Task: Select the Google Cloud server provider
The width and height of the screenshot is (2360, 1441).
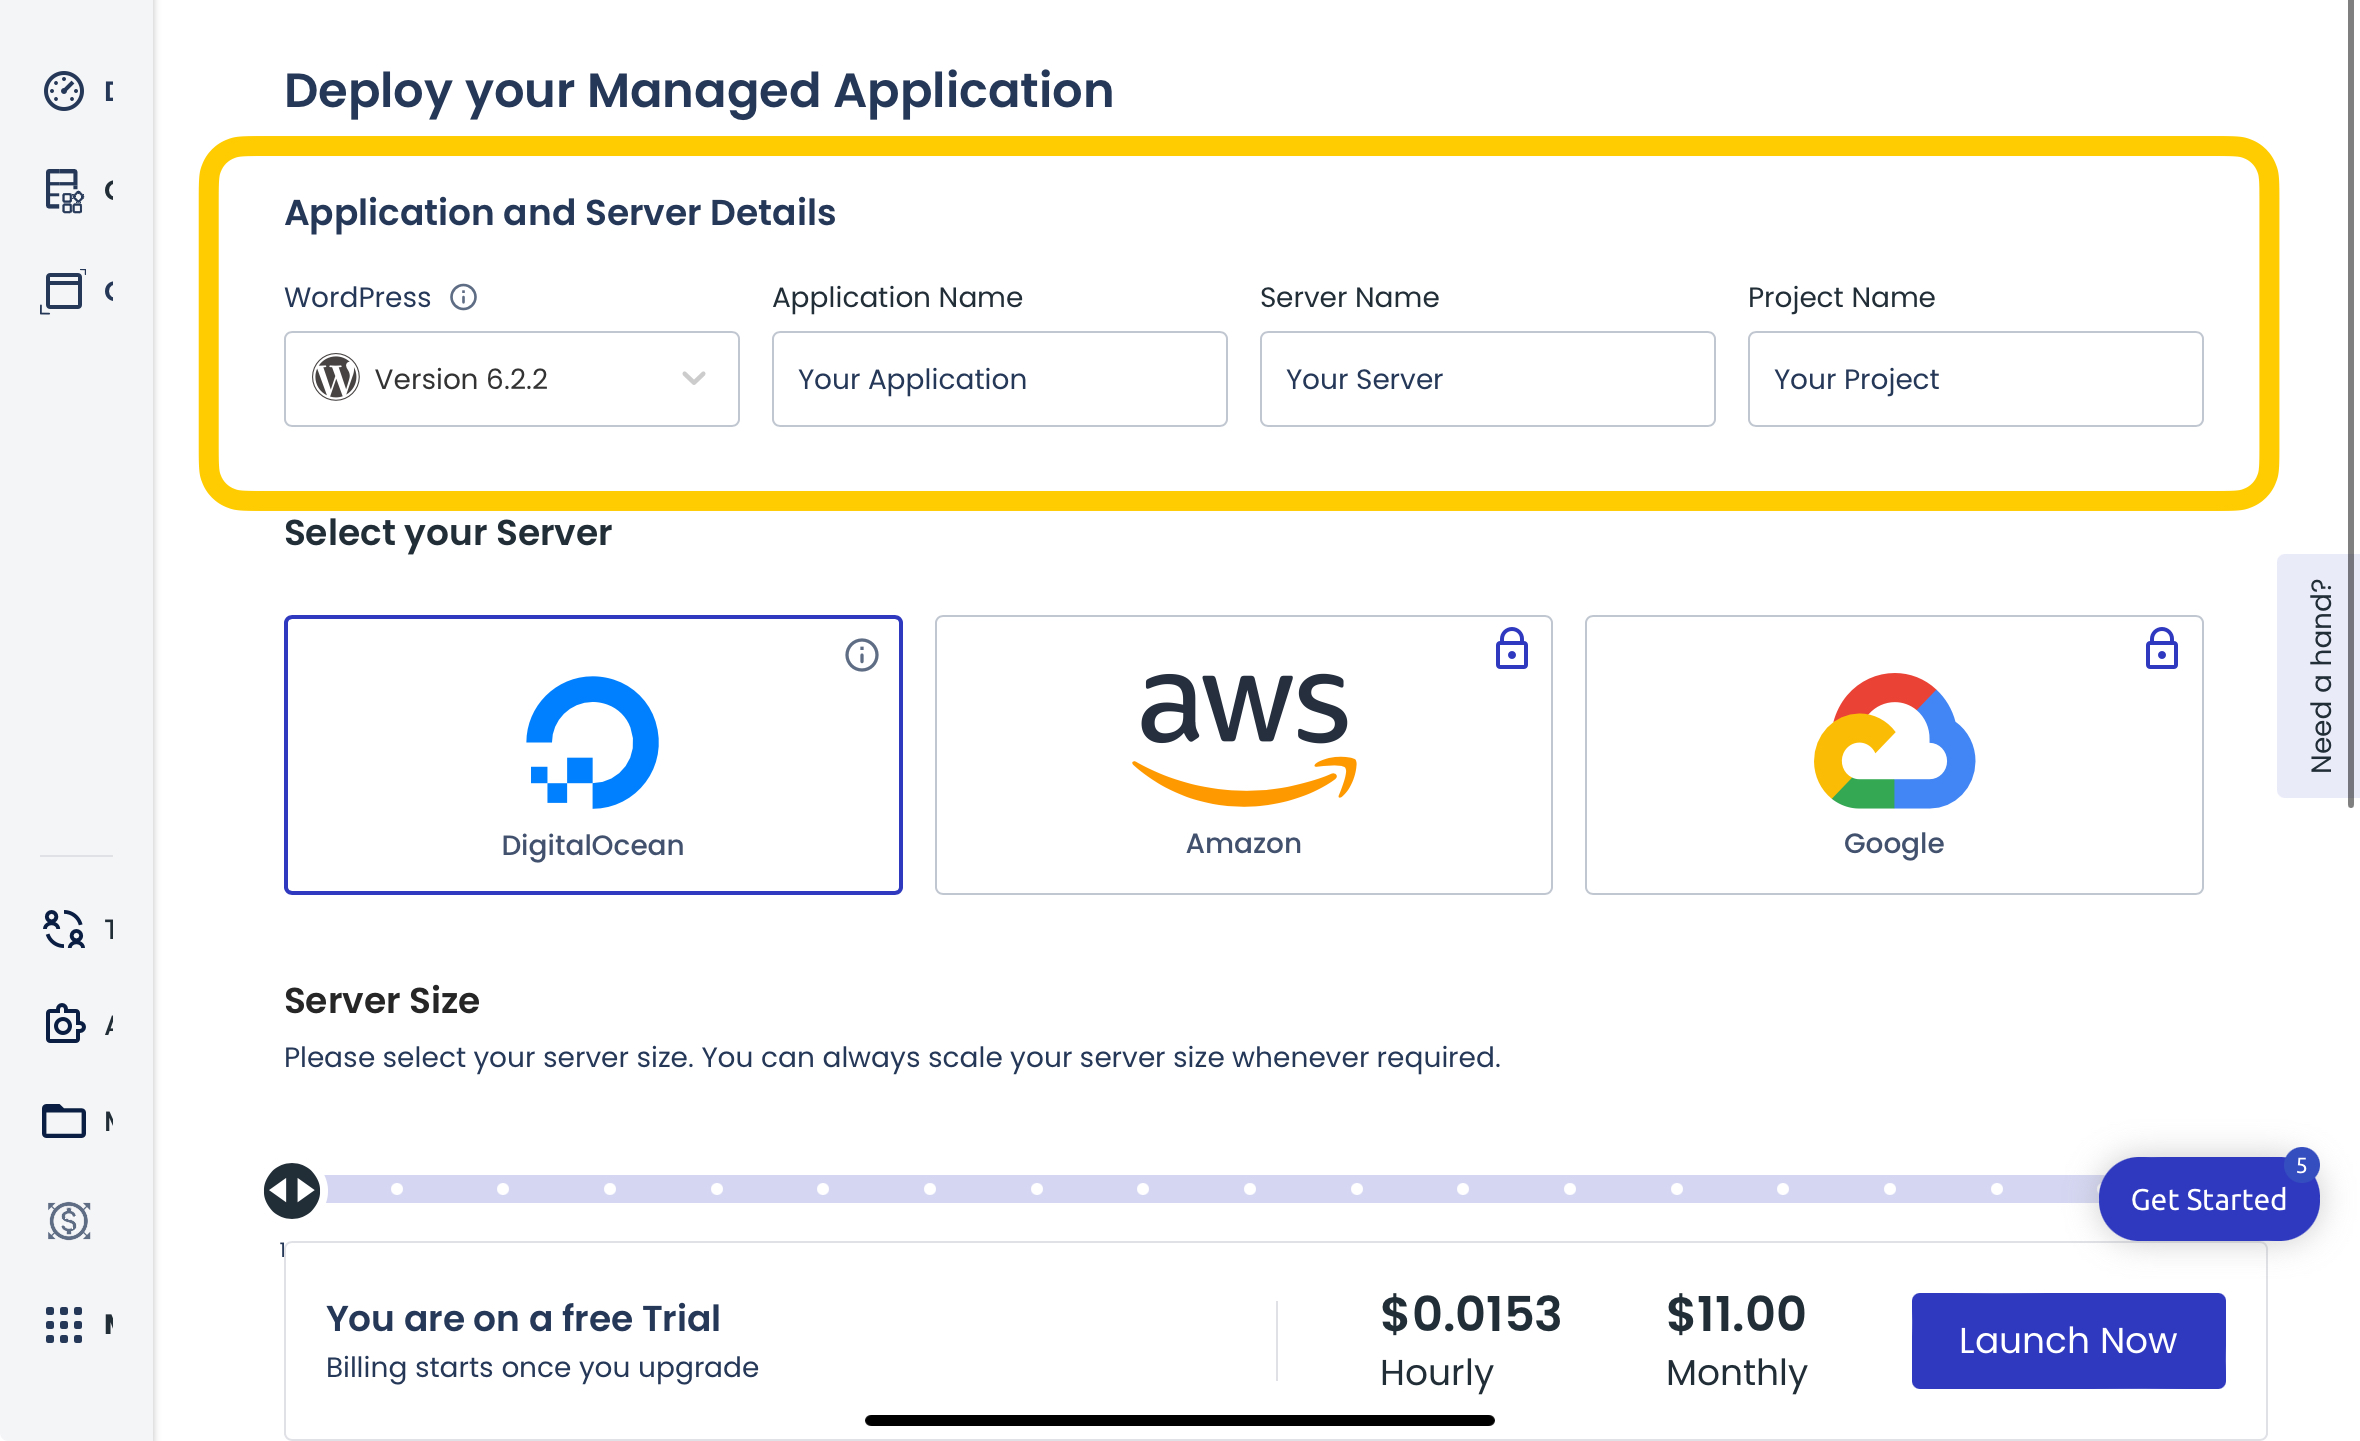Action: point(1894,755)
